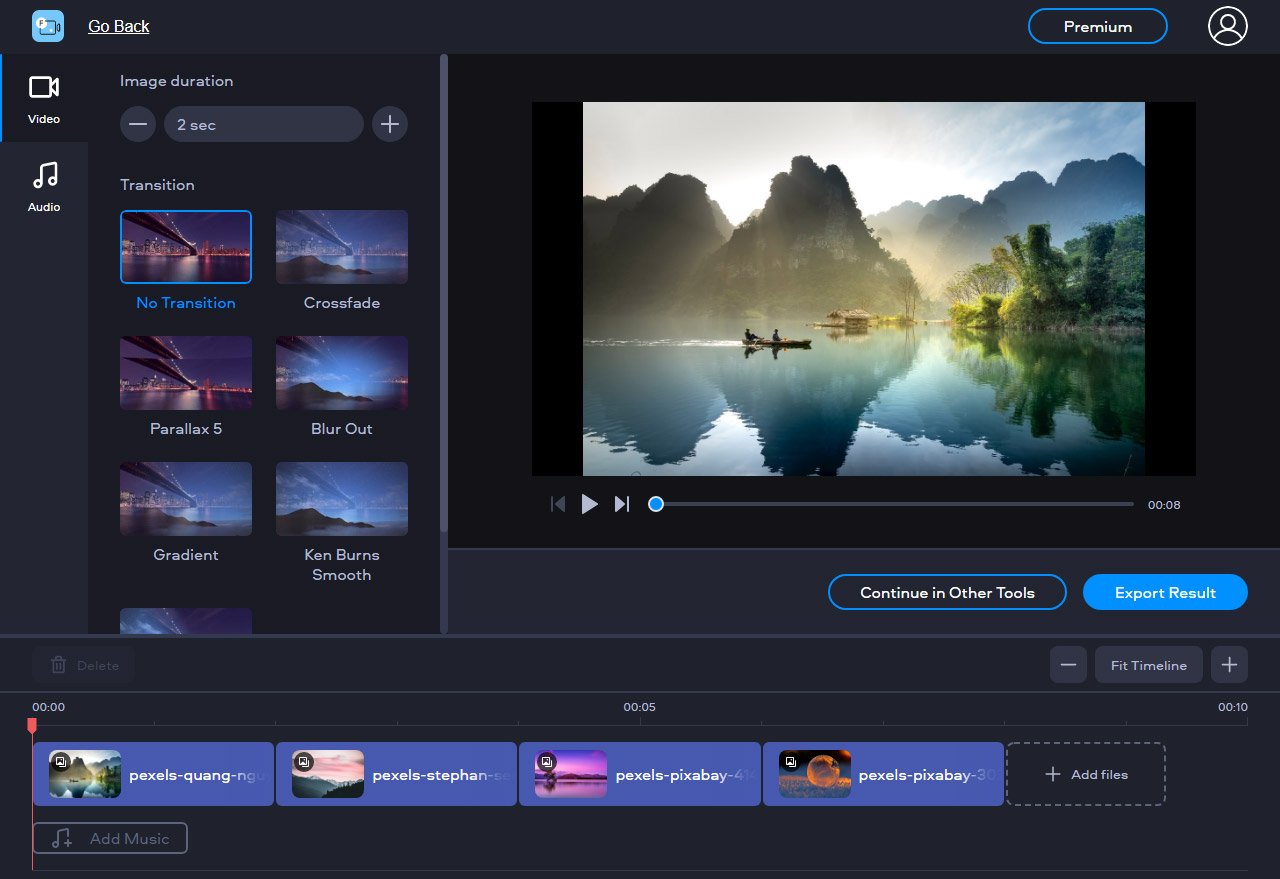Skip to the previous clip

tap(558, 504)
